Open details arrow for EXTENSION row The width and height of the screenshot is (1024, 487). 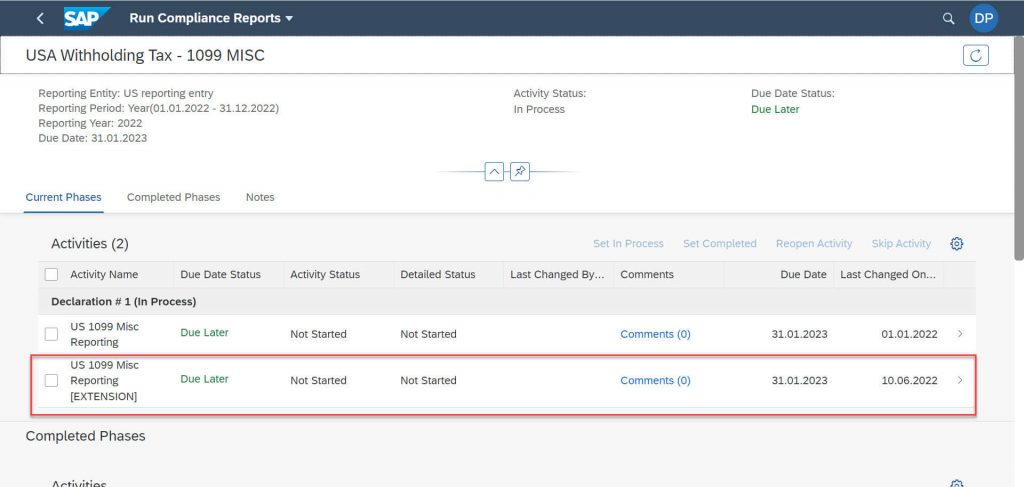[x=959, y=380]
